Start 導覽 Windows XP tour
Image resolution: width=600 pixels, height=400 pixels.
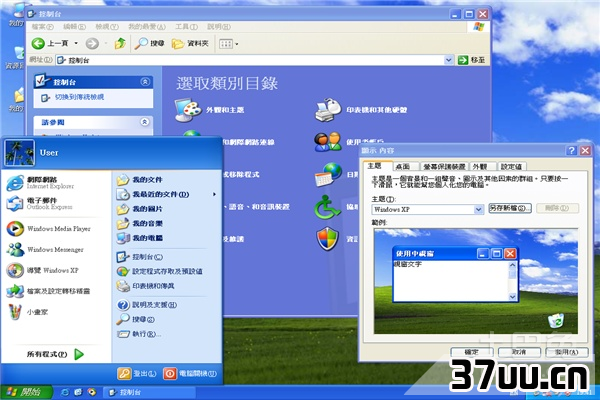(42, 270)
